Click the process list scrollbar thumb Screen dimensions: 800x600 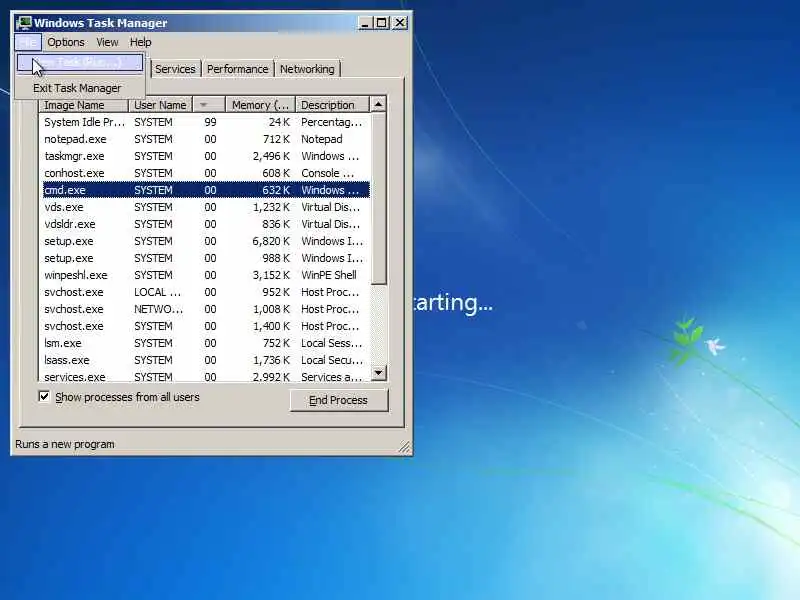pos(378,198)
